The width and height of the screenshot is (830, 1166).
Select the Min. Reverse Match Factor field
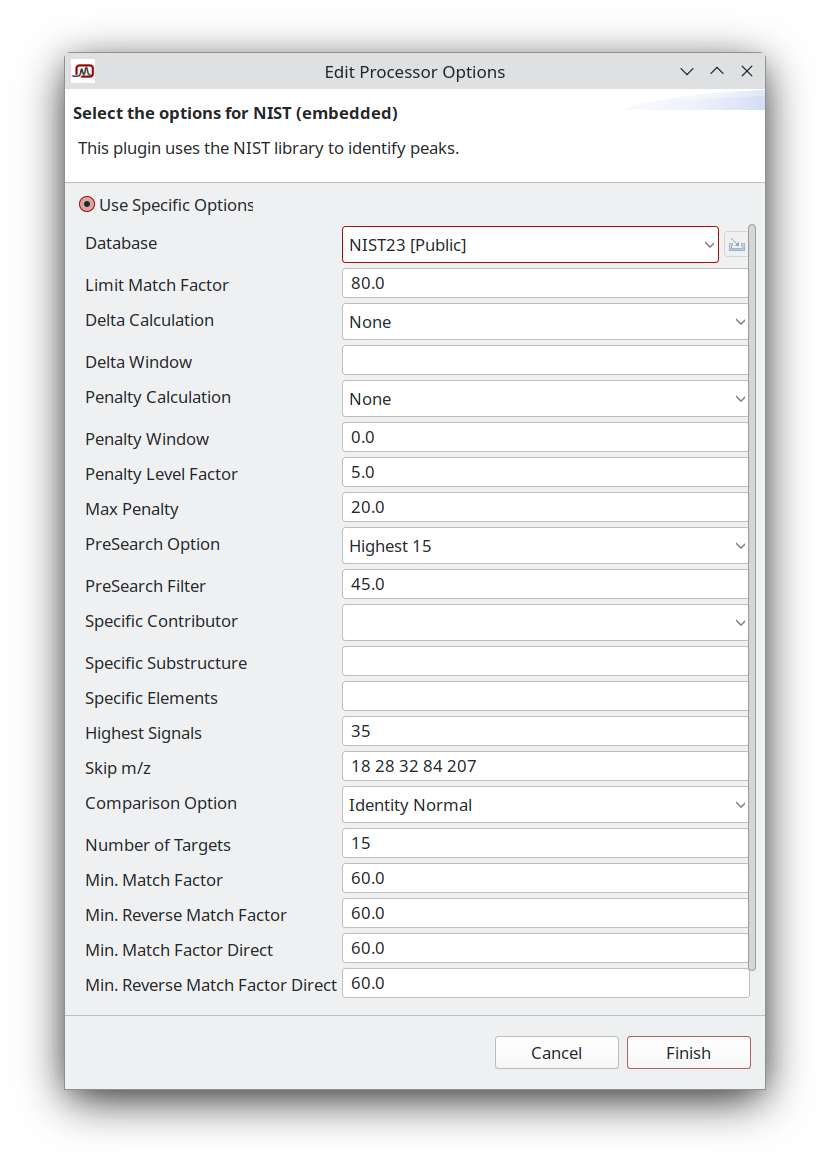click(x=545, y=912)
